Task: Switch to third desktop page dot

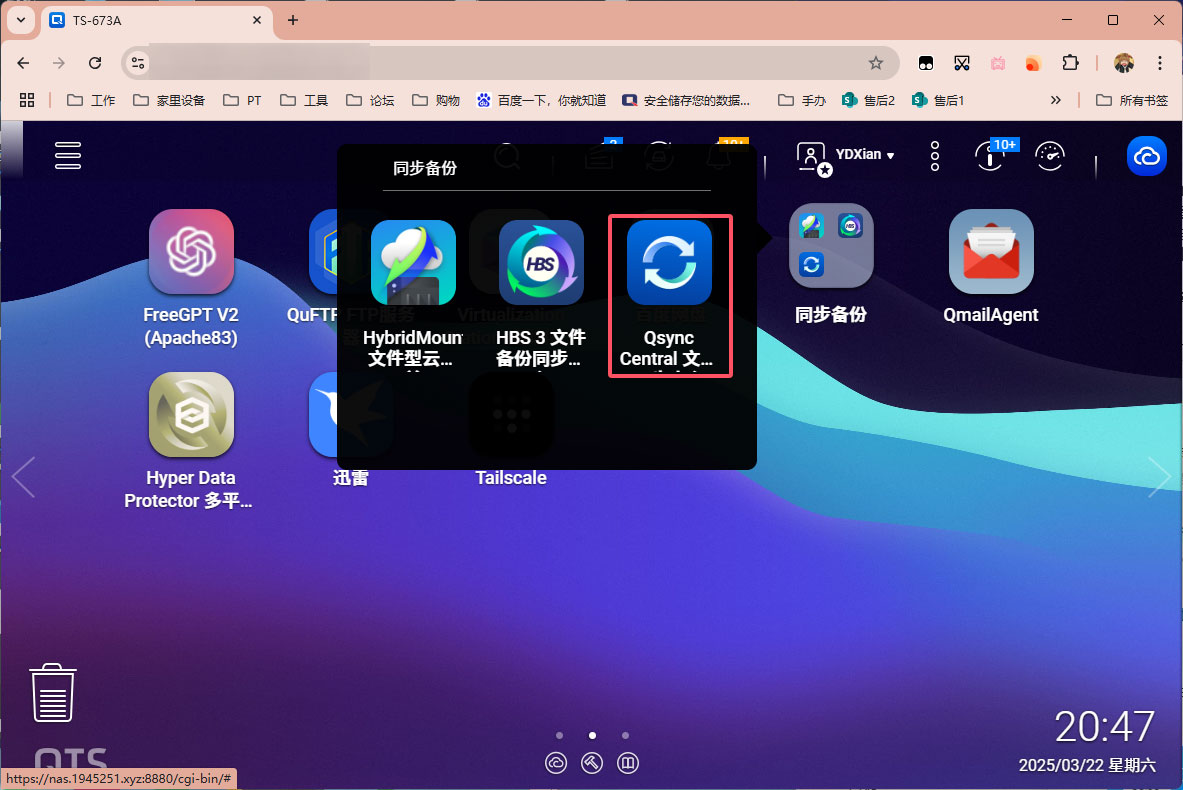Action: pos(625,735)
